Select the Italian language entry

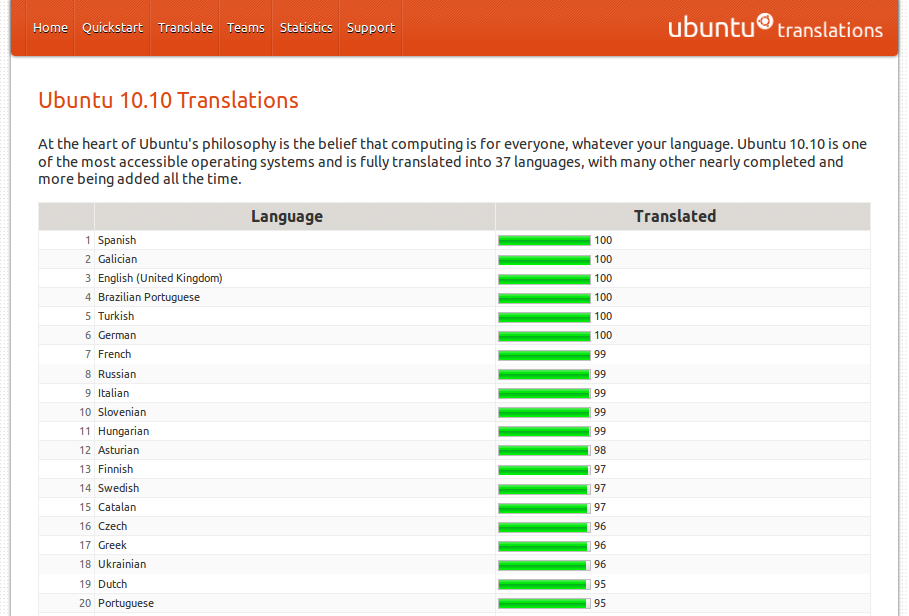[x=113, y=393]
